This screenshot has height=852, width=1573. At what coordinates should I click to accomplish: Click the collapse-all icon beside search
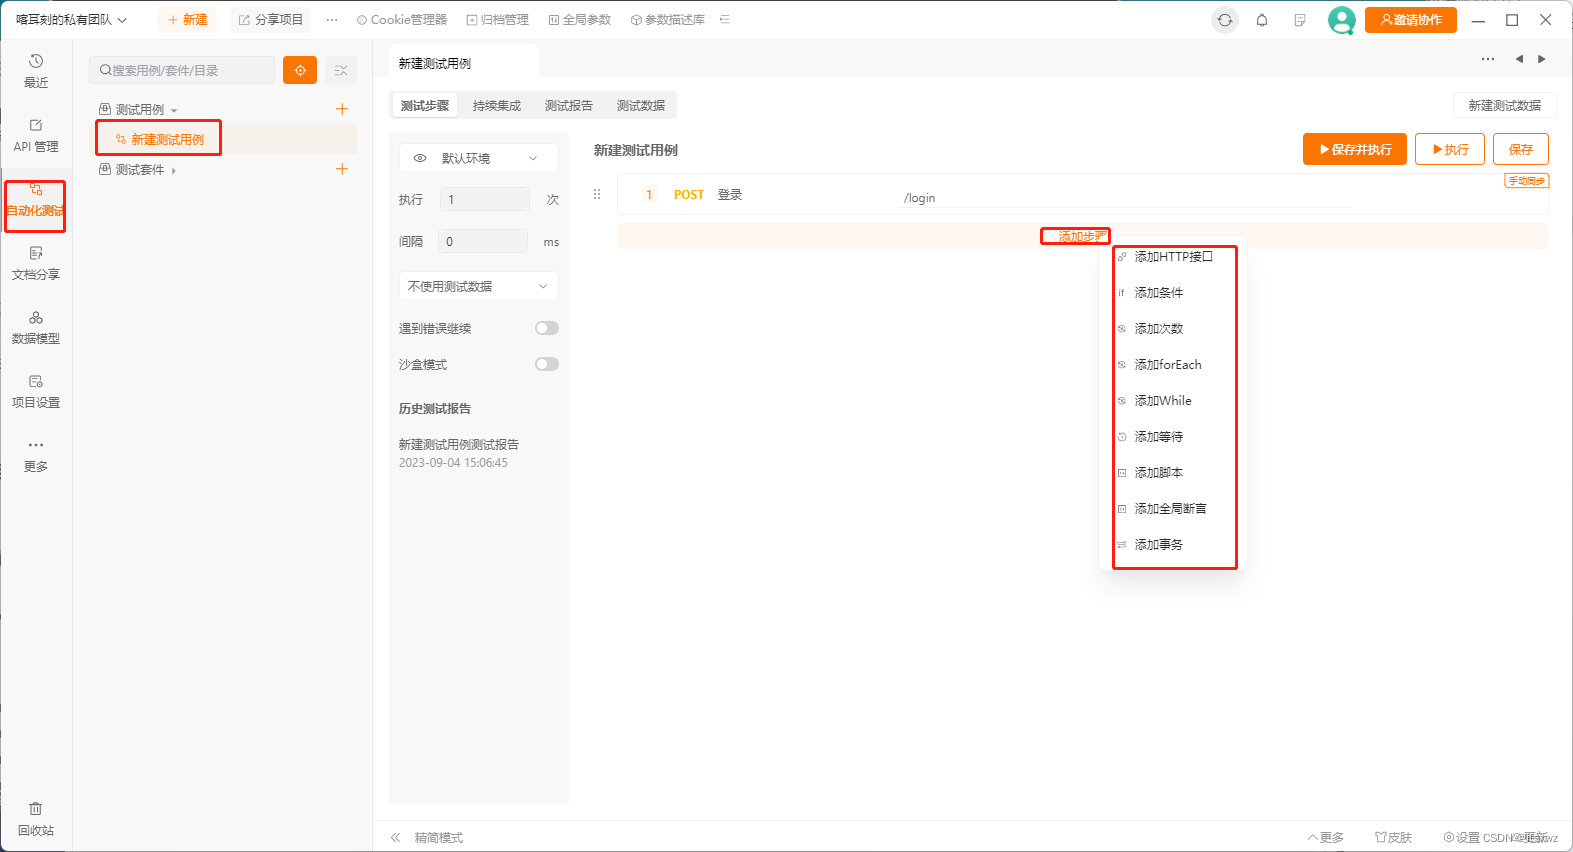pyautogui.click(x=341, y=70)
